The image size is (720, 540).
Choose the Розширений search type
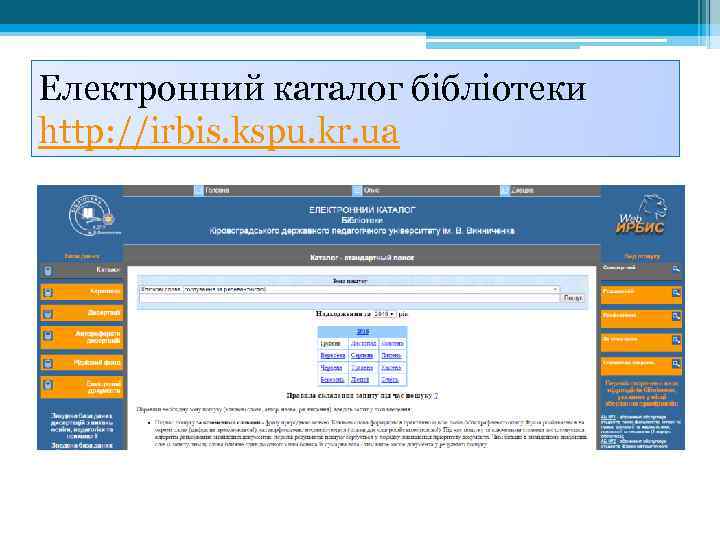coord(641,295)
